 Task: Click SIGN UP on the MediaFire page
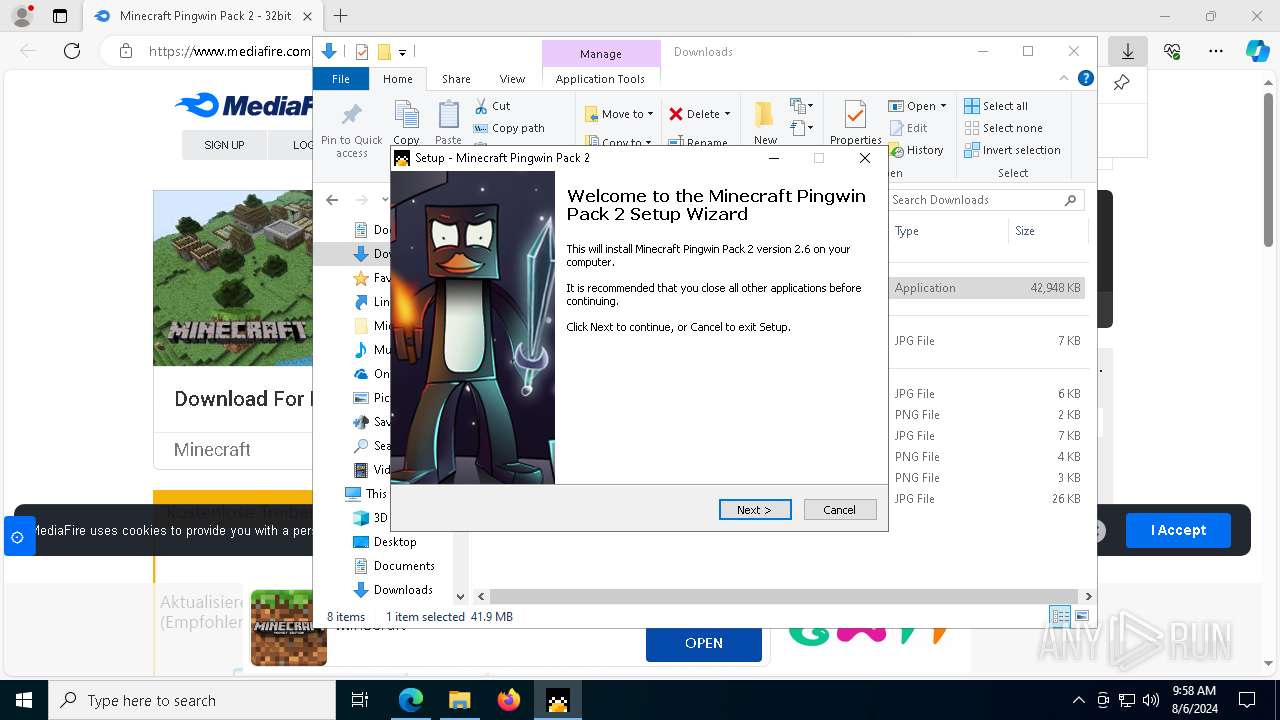(x=224, y=145)
